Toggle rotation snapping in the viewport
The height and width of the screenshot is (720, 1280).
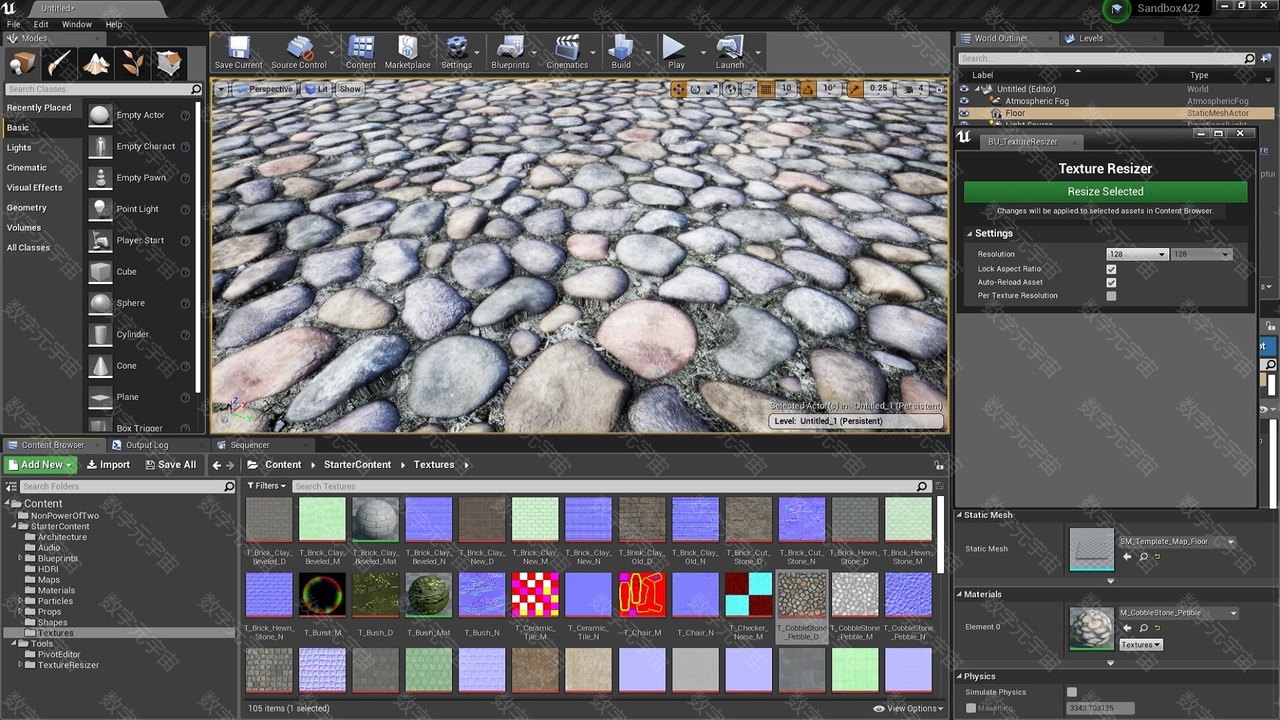pyautogui.click(x=808, y=89)
